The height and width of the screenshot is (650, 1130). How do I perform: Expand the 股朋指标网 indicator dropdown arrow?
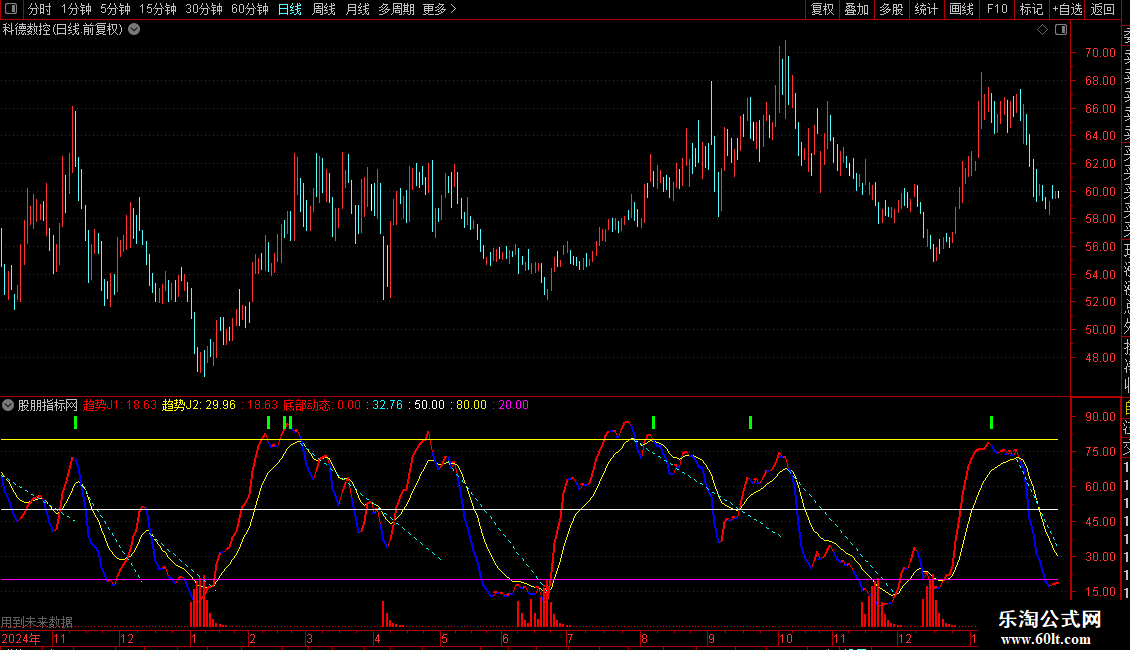pos(8,405)
